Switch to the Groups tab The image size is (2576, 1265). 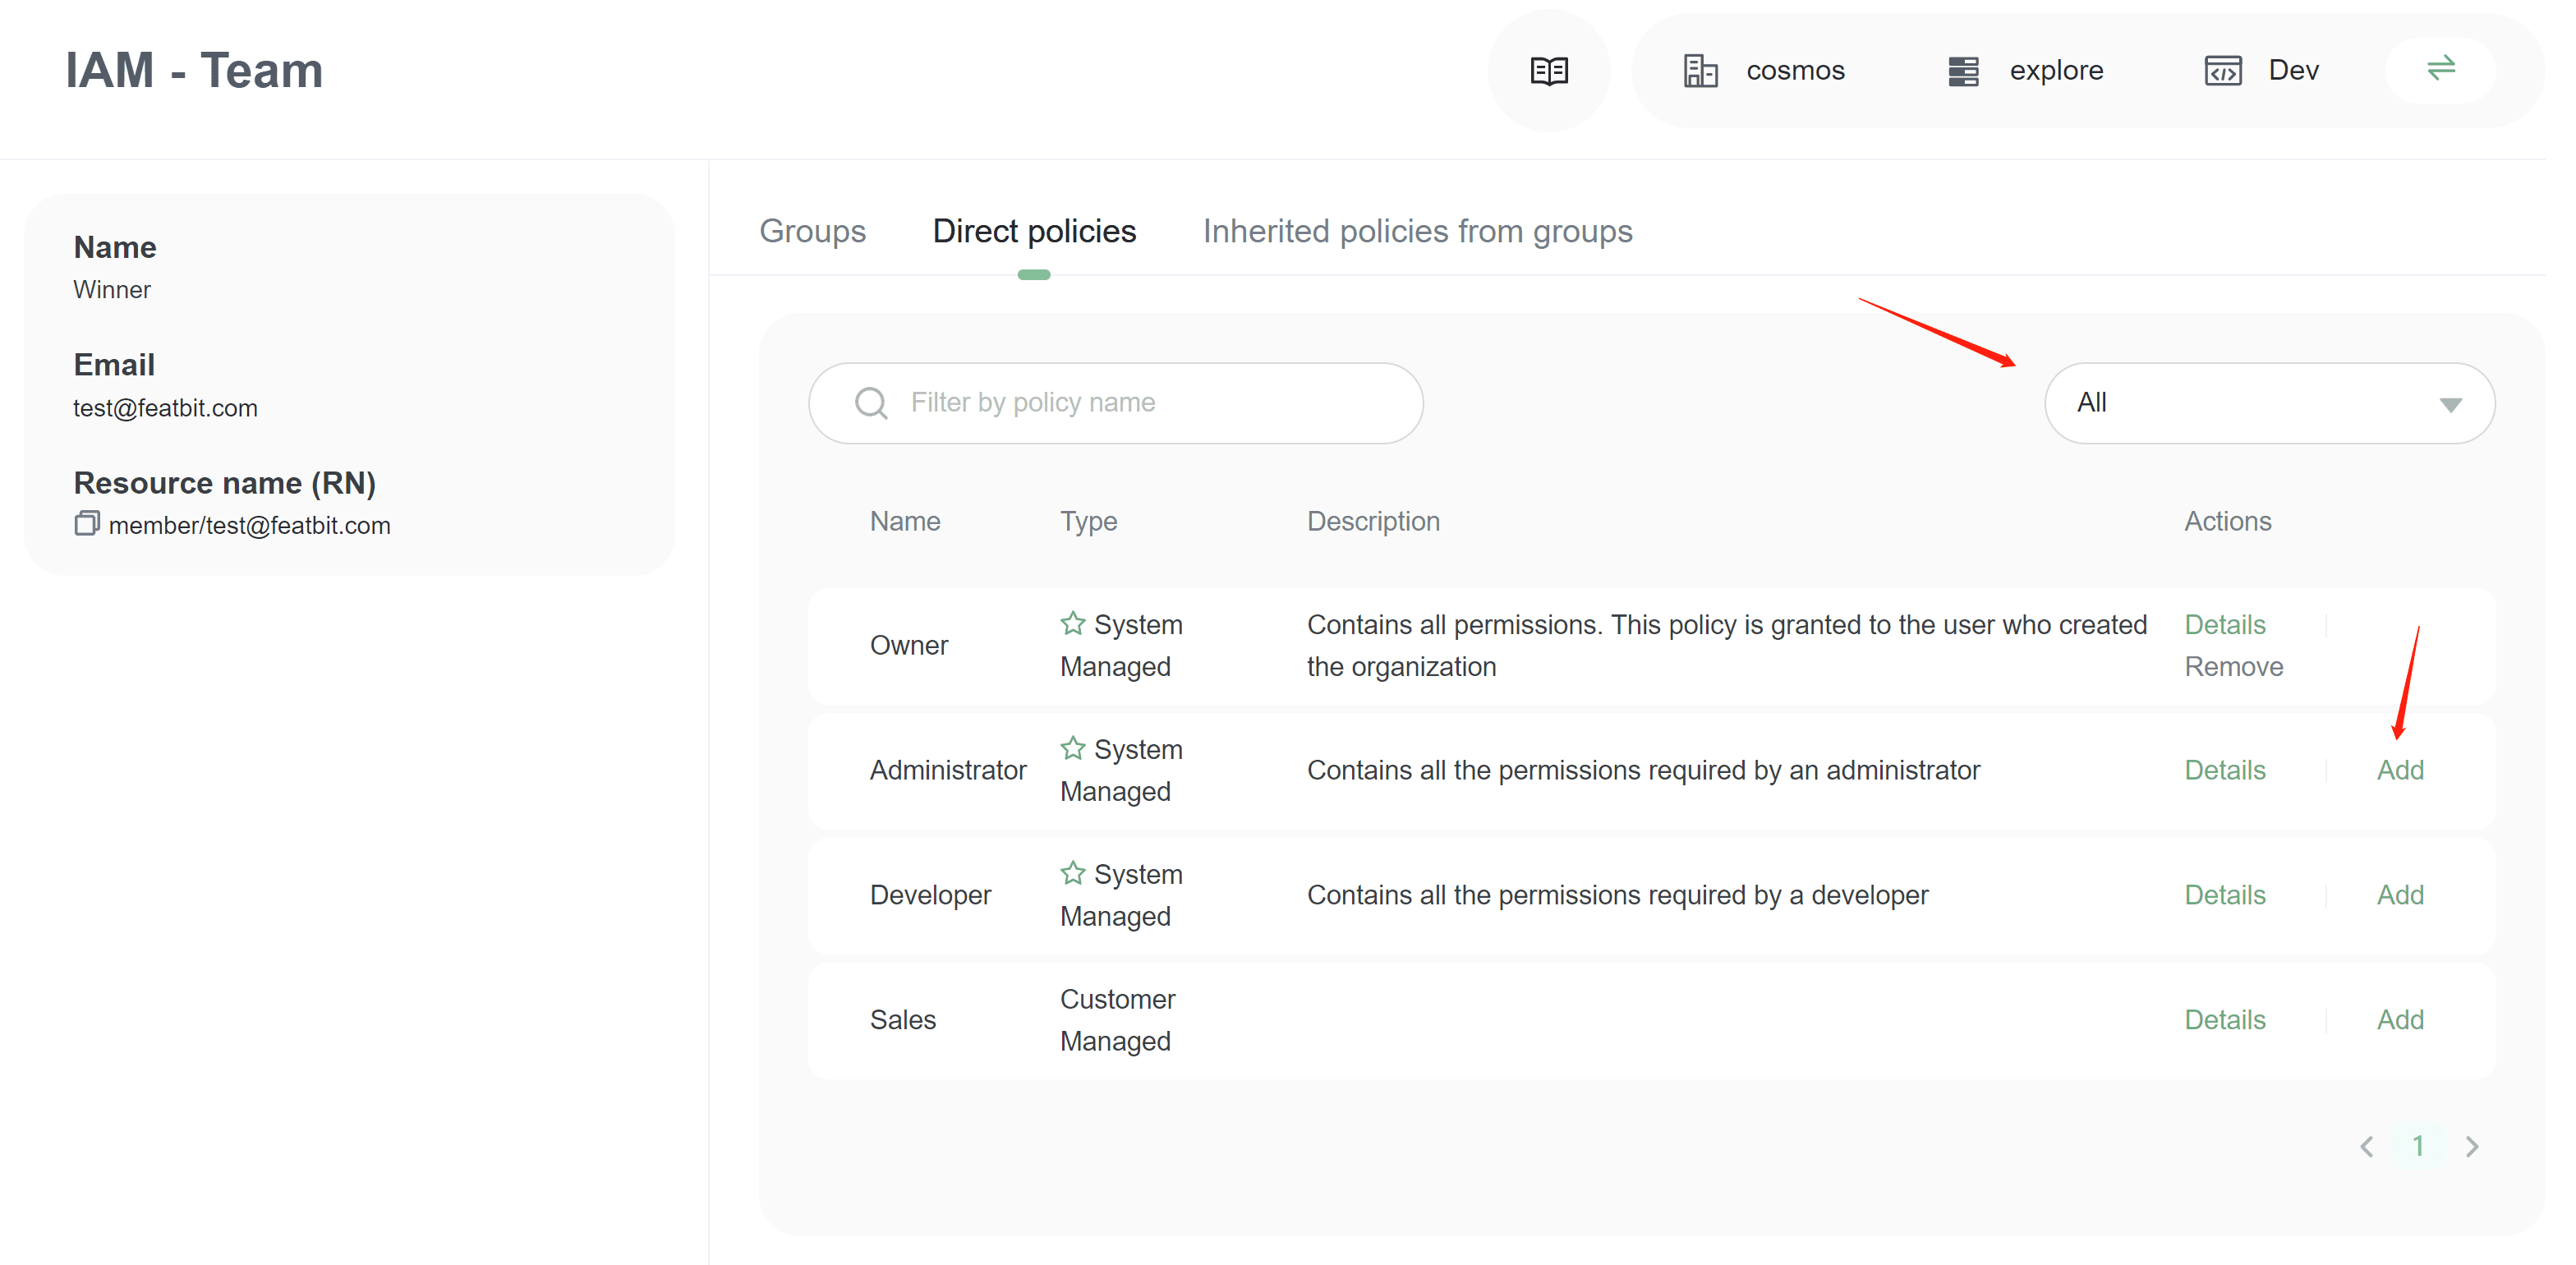coord(812,231)
